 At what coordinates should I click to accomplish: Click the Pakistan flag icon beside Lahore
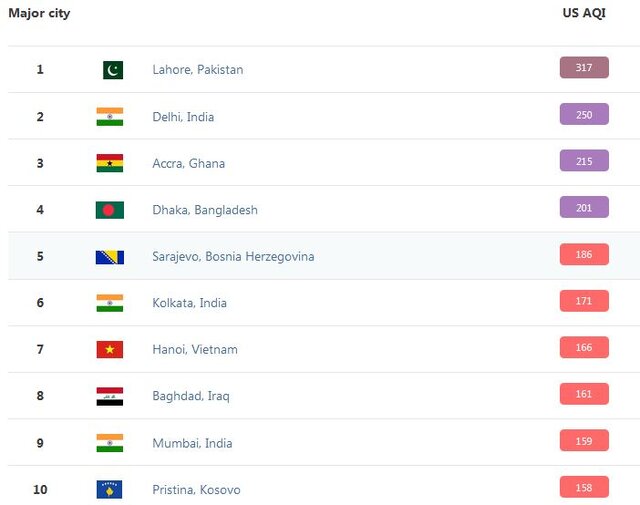tap(112, 70)
